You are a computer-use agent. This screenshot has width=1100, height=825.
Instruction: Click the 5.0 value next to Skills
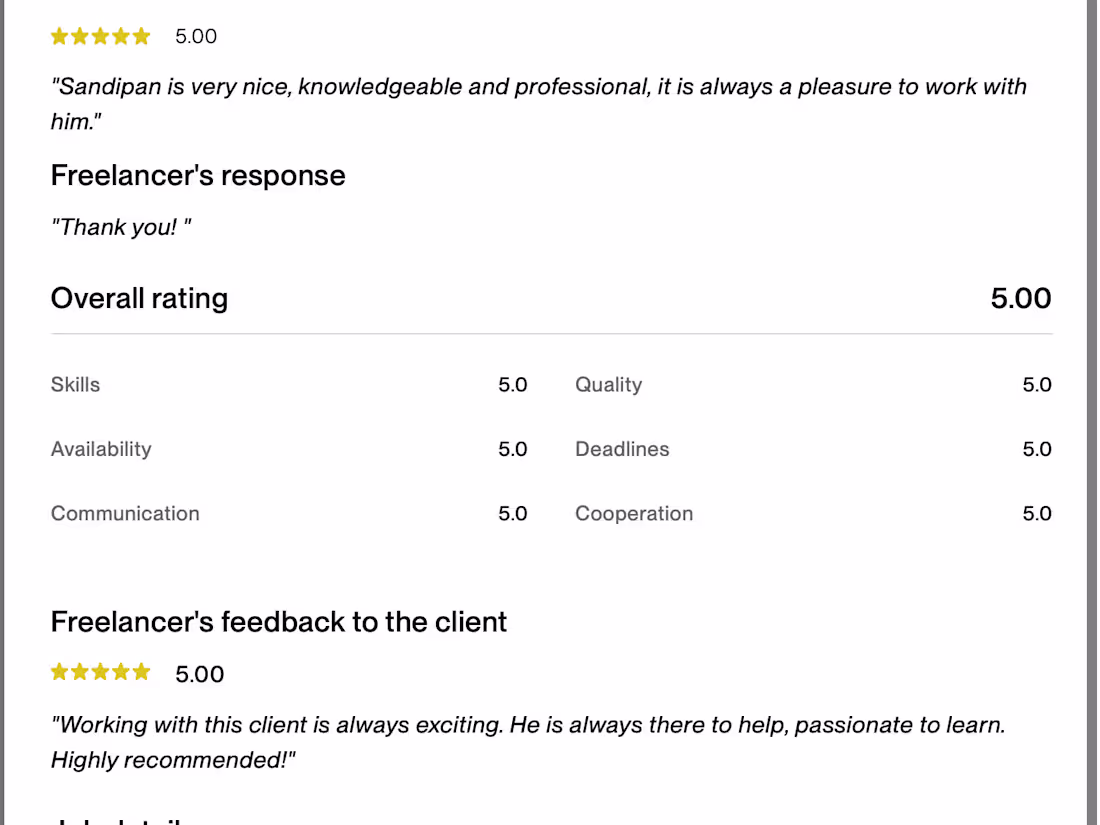tap(512, 385)
